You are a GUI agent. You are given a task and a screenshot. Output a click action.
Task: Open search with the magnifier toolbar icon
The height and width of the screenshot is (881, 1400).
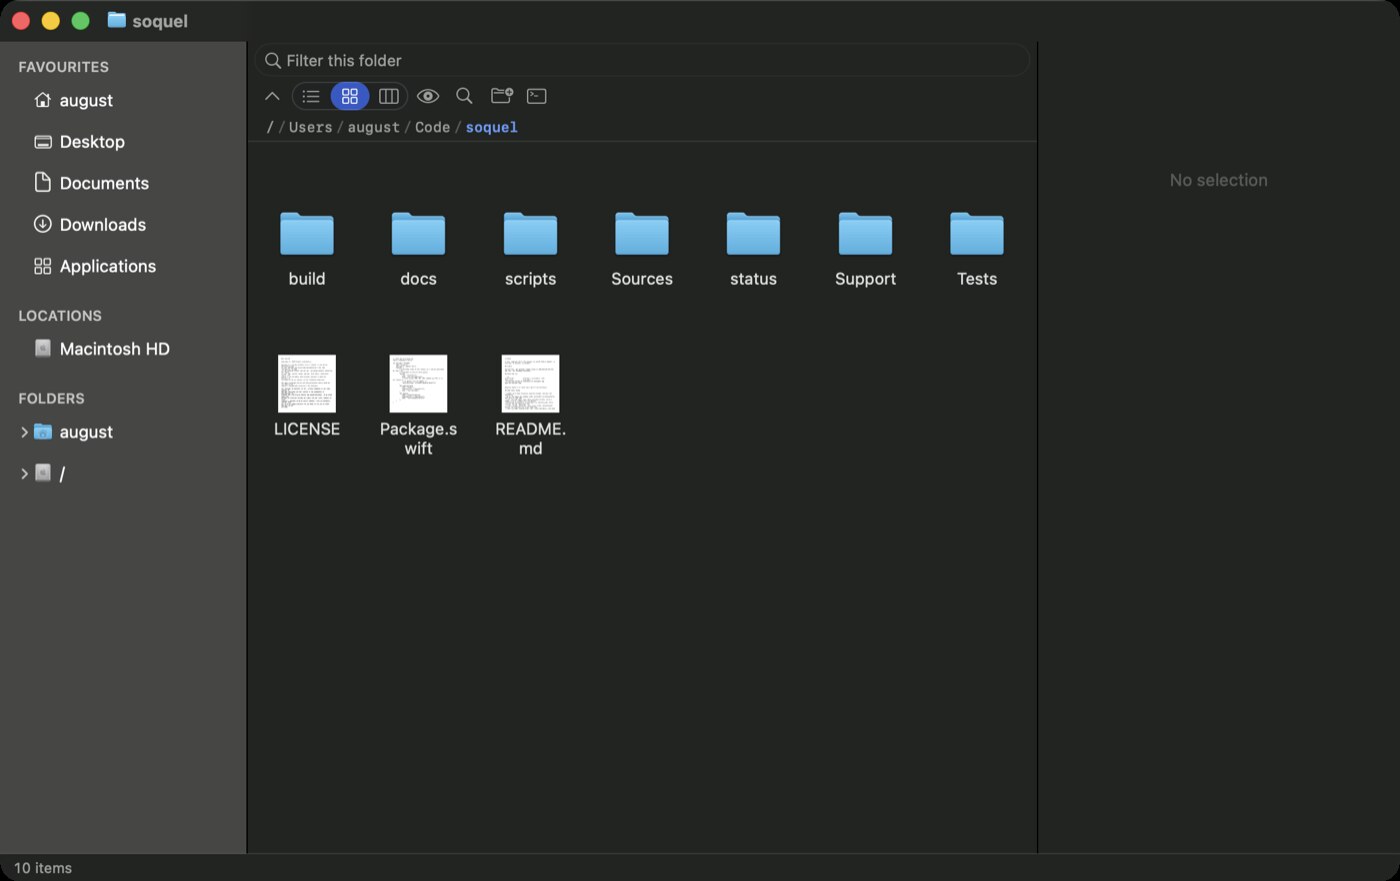pyautogui.click(x=464, y=96)
